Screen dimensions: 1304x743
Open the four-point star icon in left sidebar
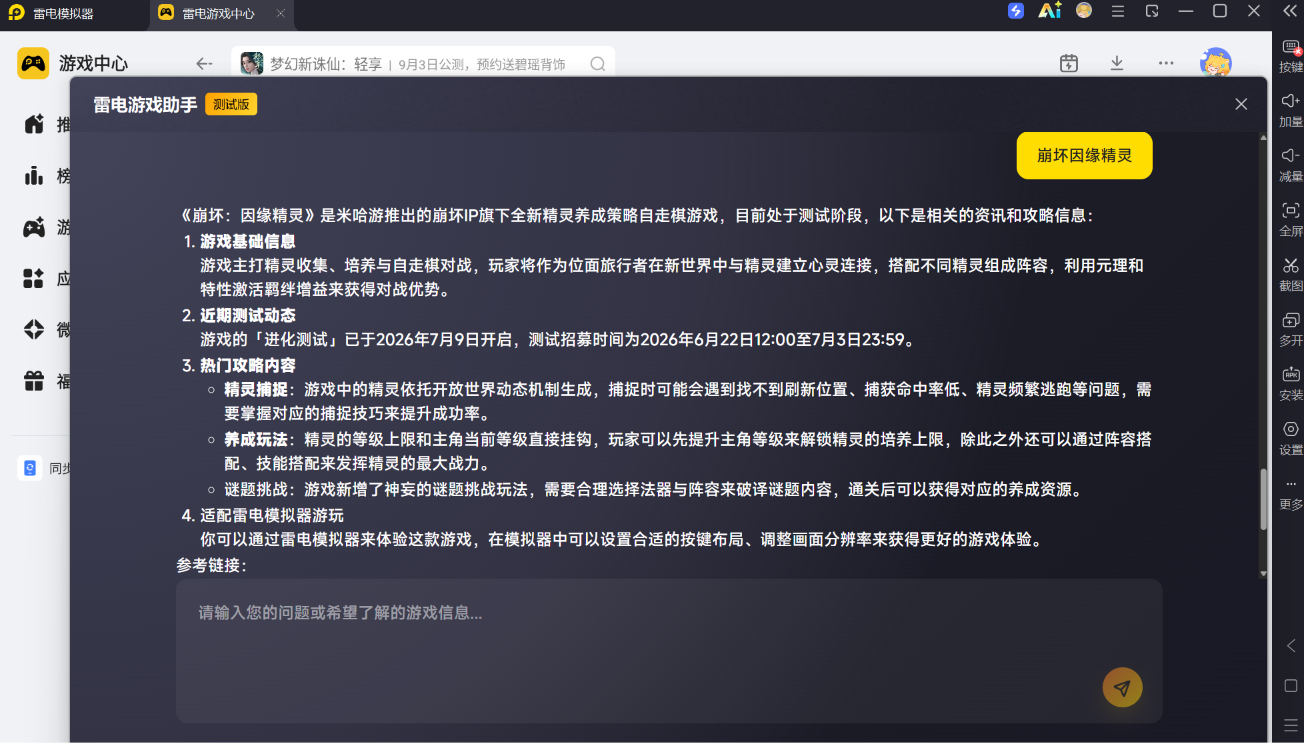pyautogui.click(x=34, y=329)
